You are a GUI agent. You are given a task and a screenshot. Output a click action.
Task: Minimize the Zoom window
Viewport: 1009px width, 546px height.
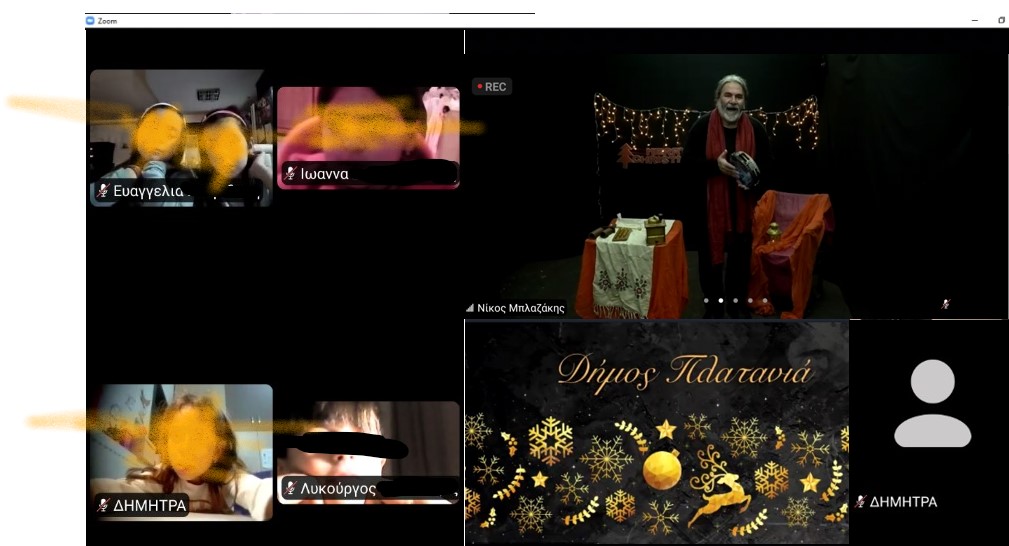point(975,20)
